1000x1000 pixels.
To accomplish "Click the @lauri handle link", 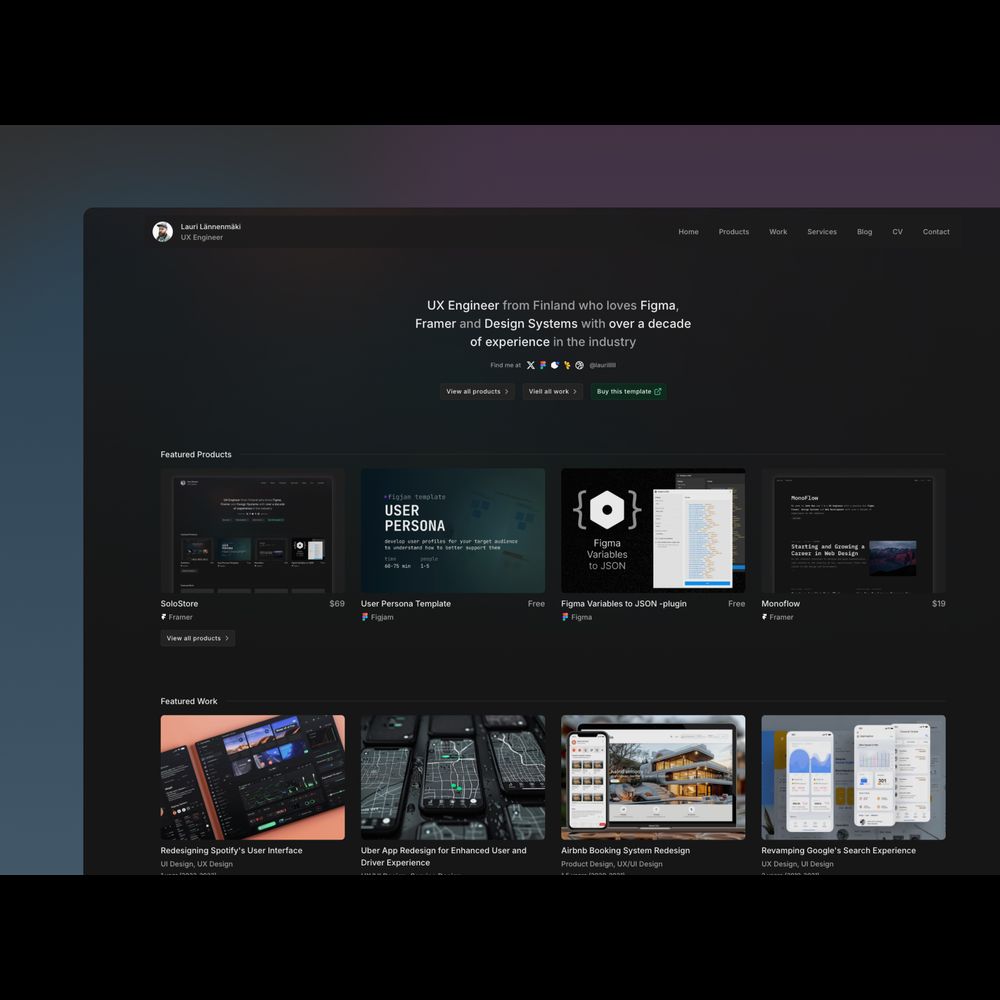I will click(602, 366).
